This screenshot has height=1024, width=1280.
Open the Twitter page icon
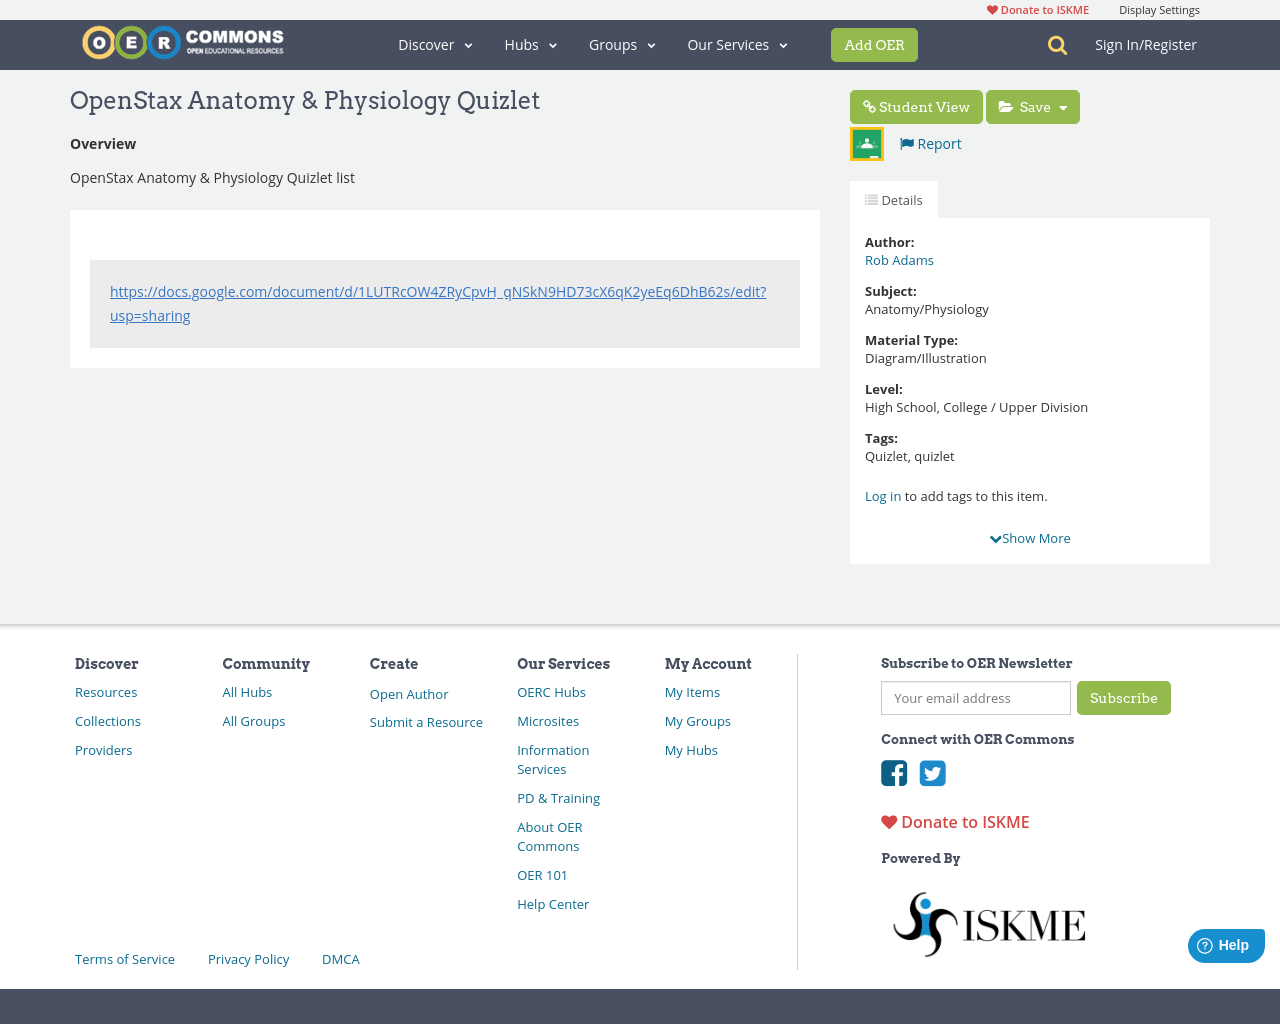point(932,773)
